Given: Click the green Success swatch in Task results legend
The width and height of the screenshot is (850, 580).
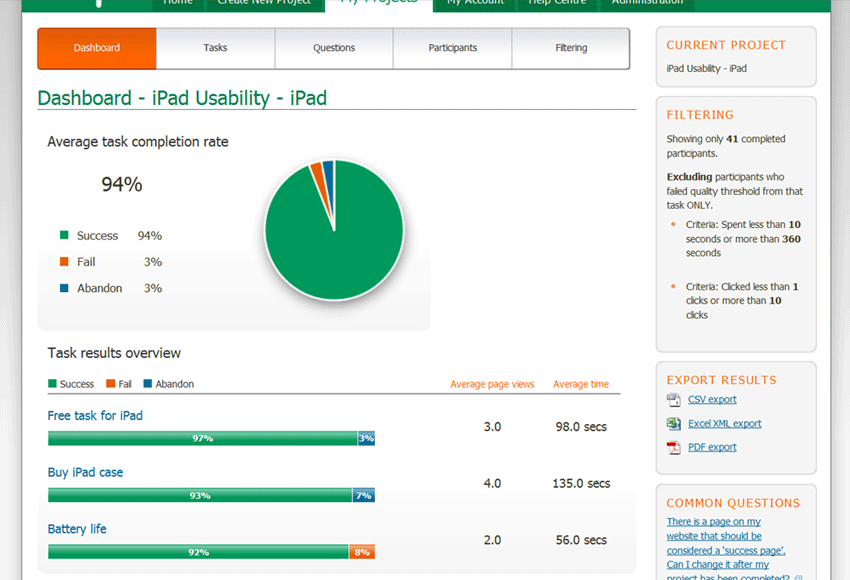Looking at the screenshot, I should tap(52, 383).
